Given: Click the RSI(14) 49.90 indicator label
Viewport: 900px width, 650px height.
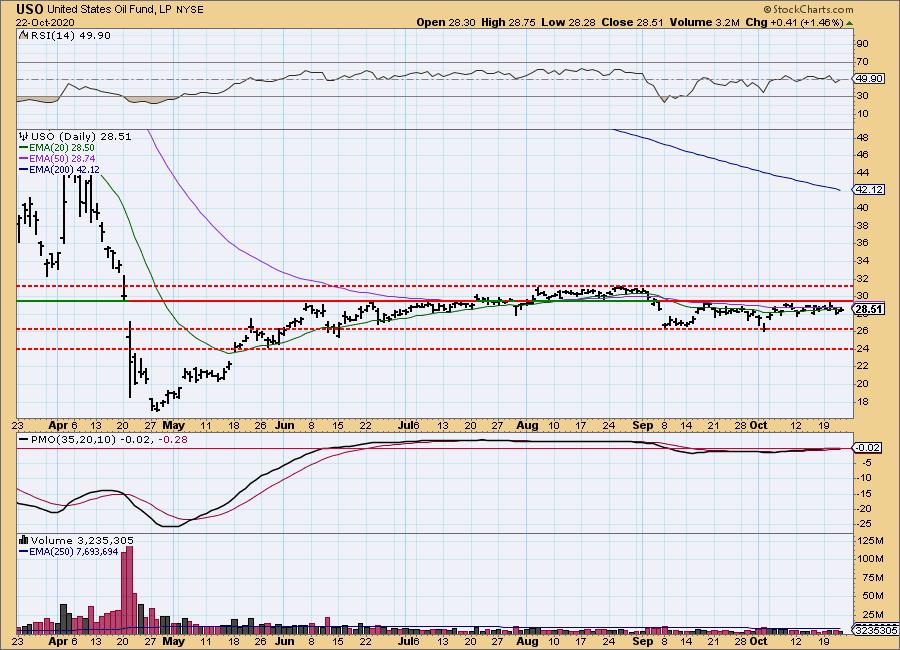Looking at the screenshot, I should click(x=69, y=36).
